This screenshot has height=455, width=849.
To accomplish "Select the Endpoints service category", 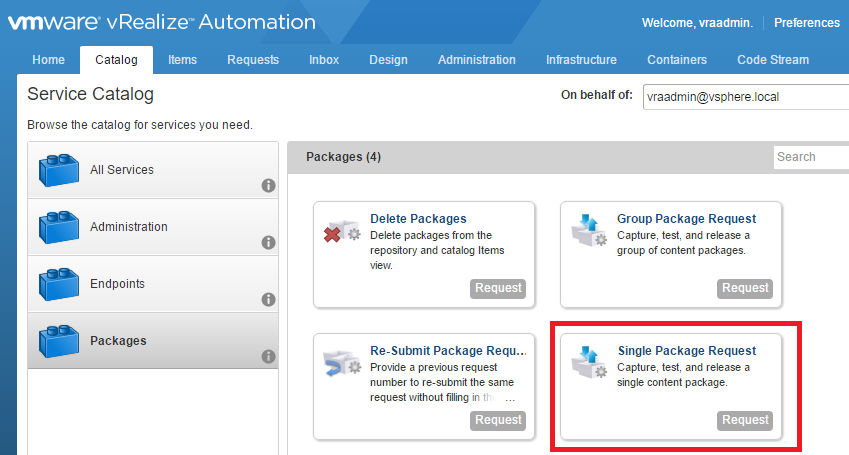I will pos(117,284).
